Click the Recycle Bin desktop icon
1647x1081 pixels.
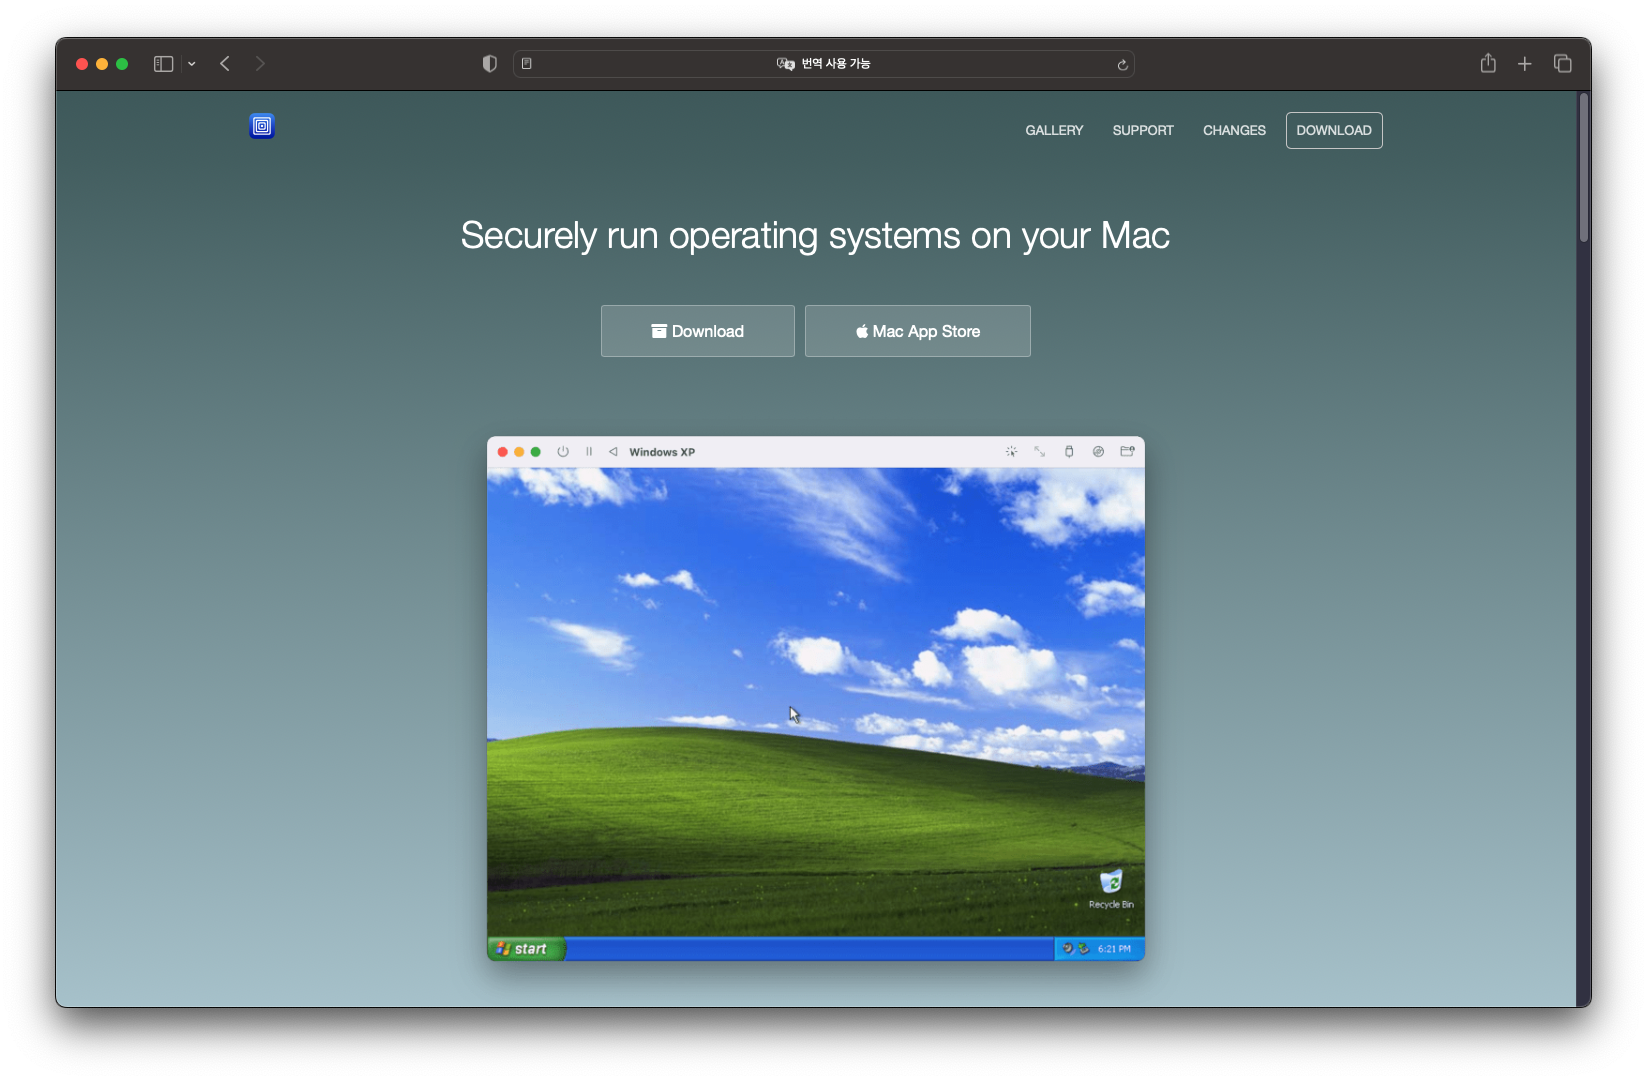pos(1111,889)
